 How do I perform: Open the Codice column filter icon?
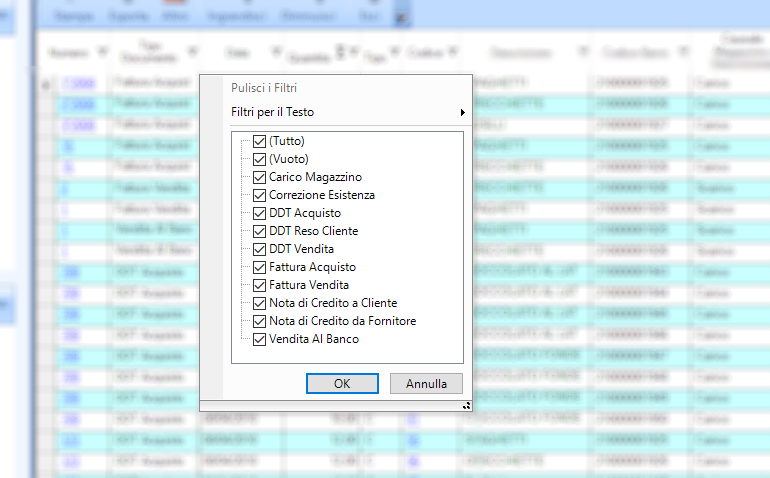coord(453,52)
